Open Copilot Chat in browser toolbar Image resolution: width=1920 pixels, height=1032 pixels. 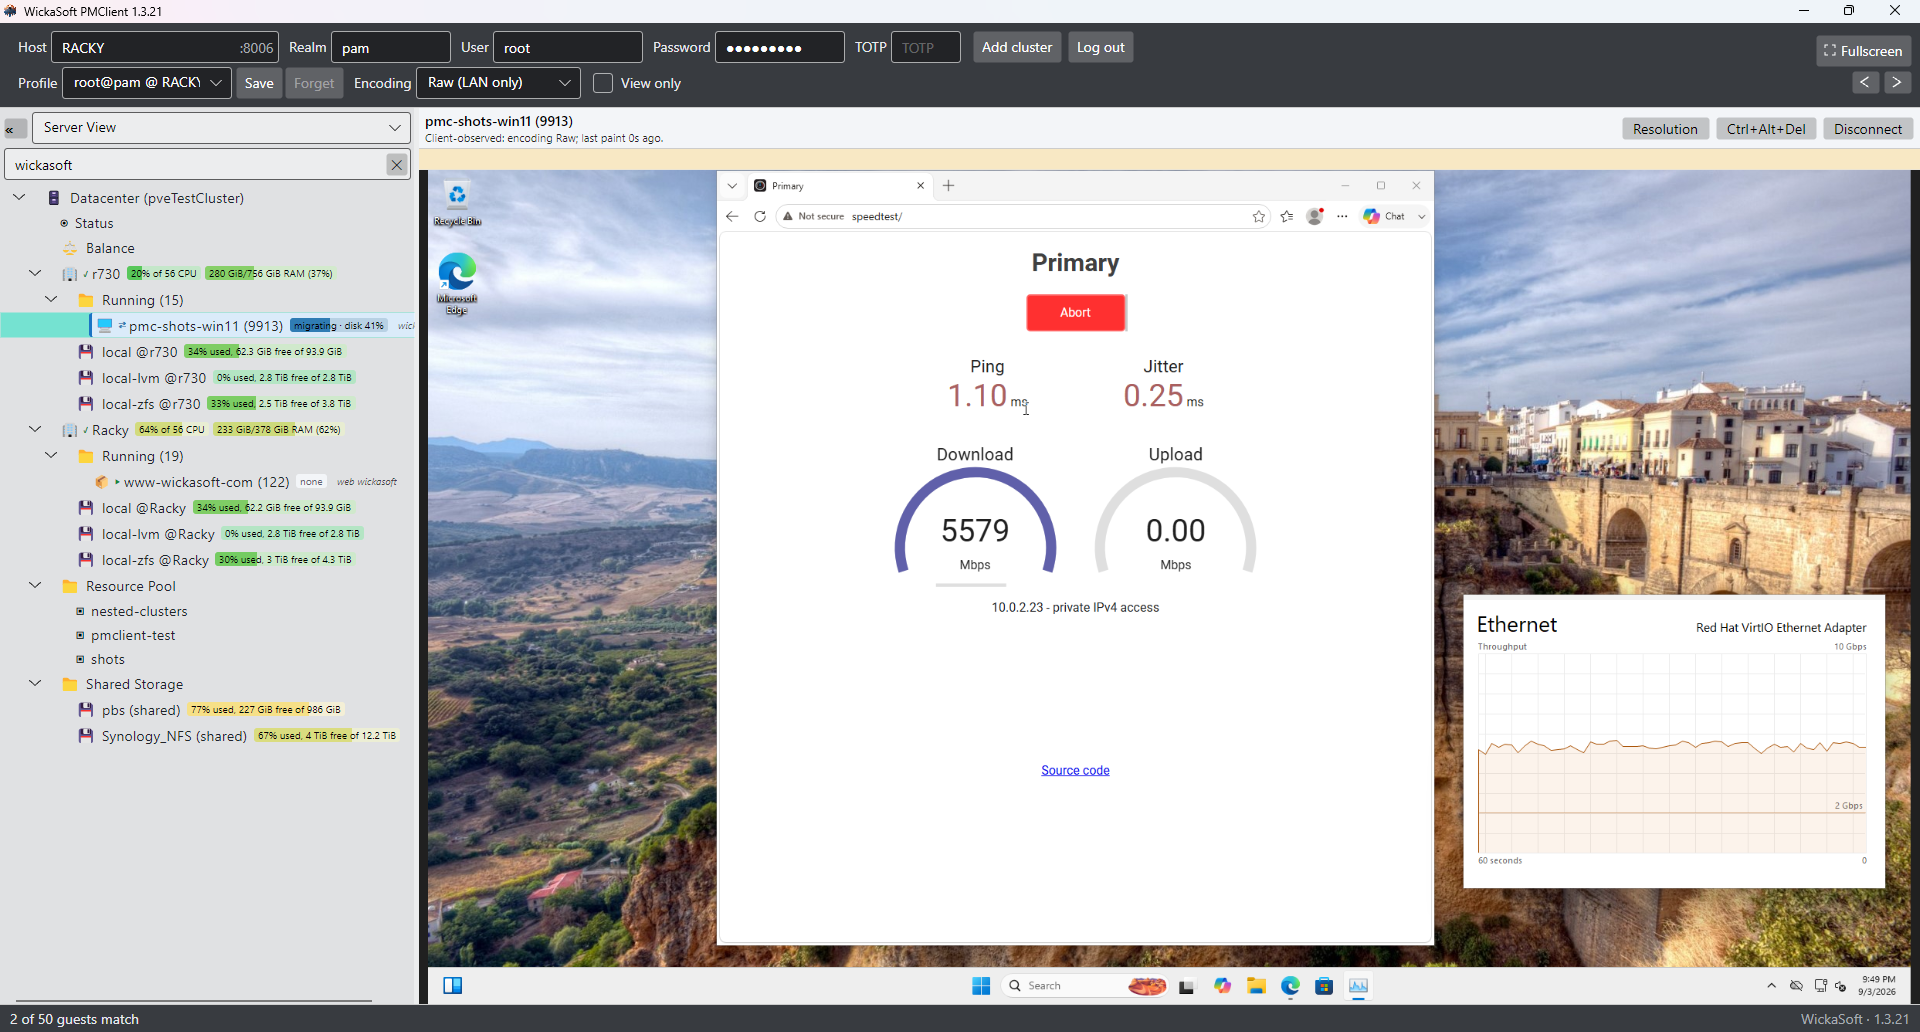tap(1385, 216)
